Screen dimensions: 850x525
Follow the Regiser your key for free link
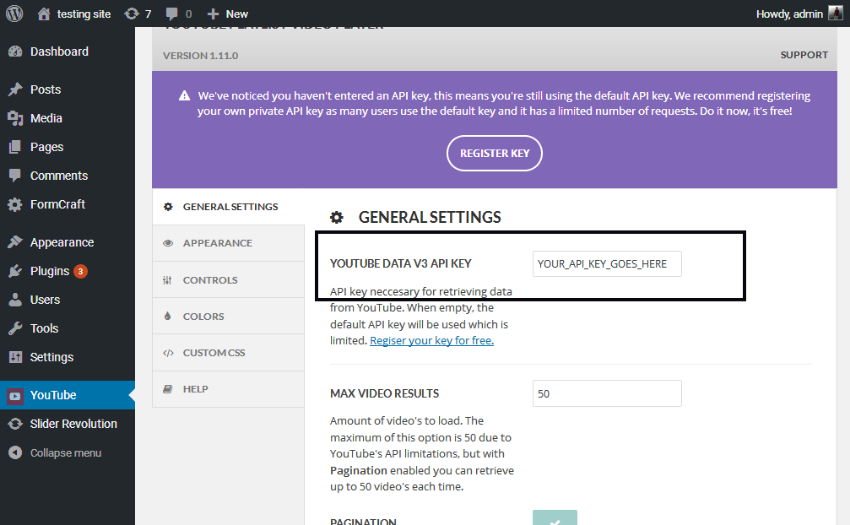point(432,341)
